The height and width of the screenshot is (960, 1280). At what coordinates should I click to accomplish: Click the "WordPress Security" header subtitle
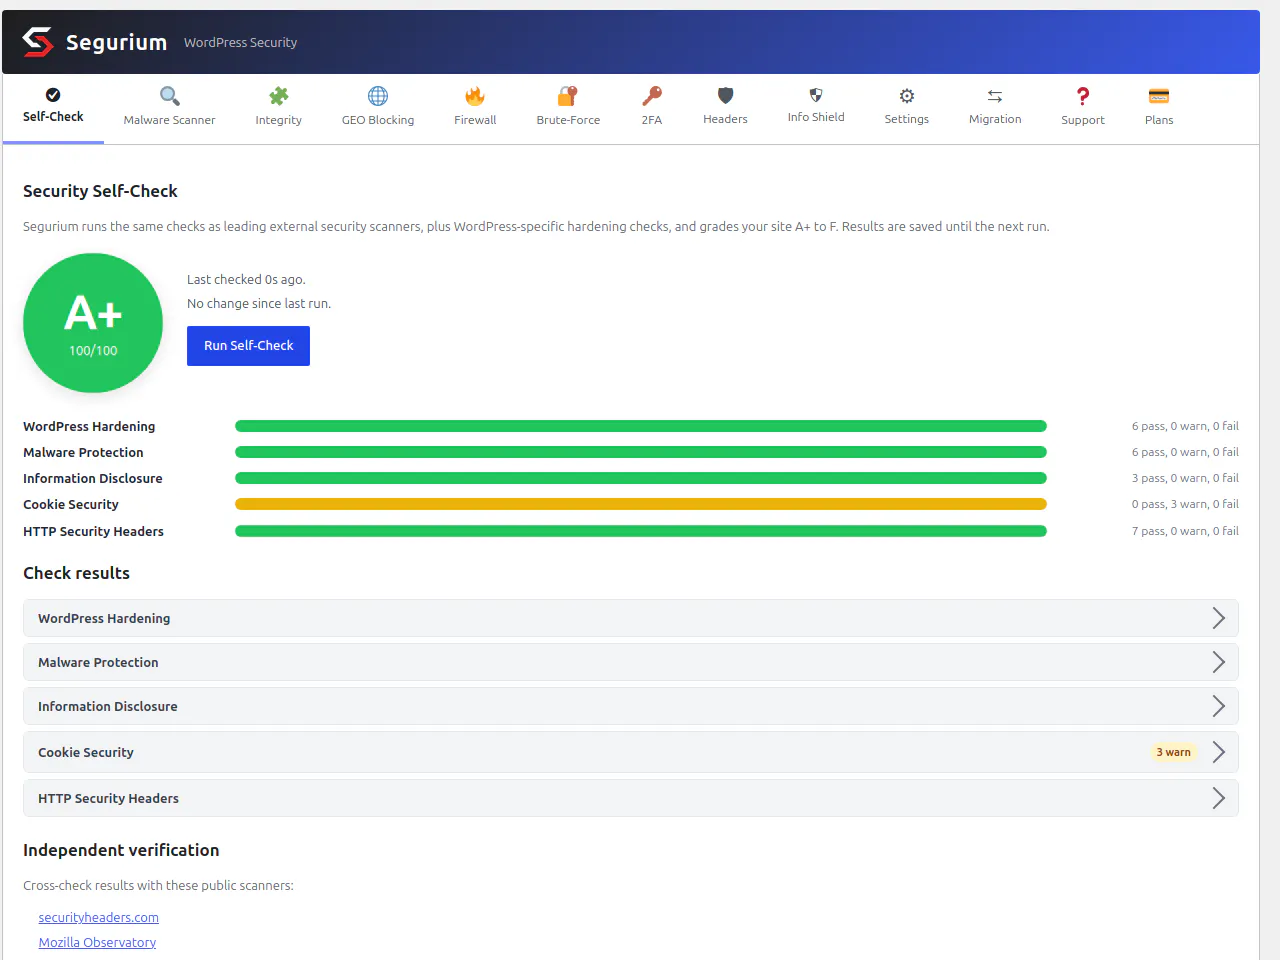[240, 43]
